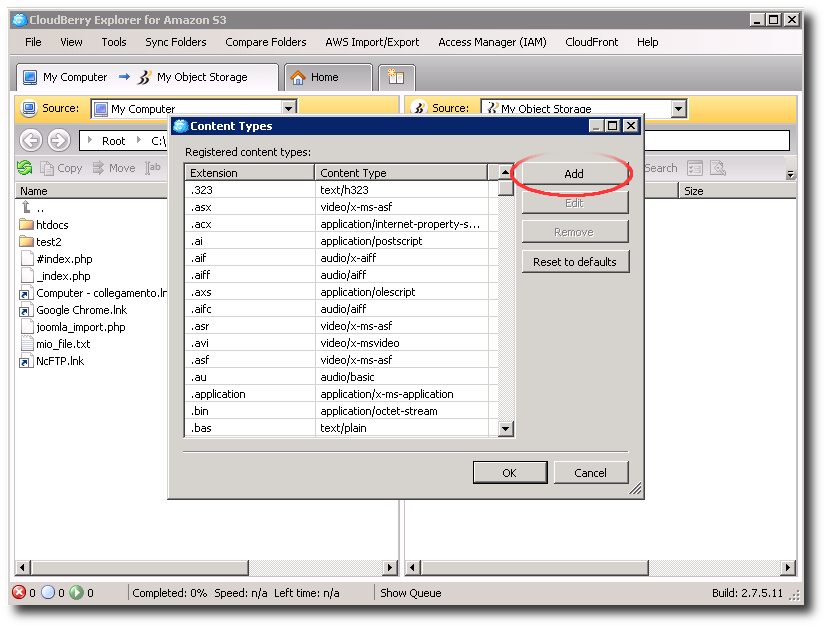Open the right Source 'My Object Storage' dropdown
Viewport: 827px width, 628px height.
tap(678, 109)
